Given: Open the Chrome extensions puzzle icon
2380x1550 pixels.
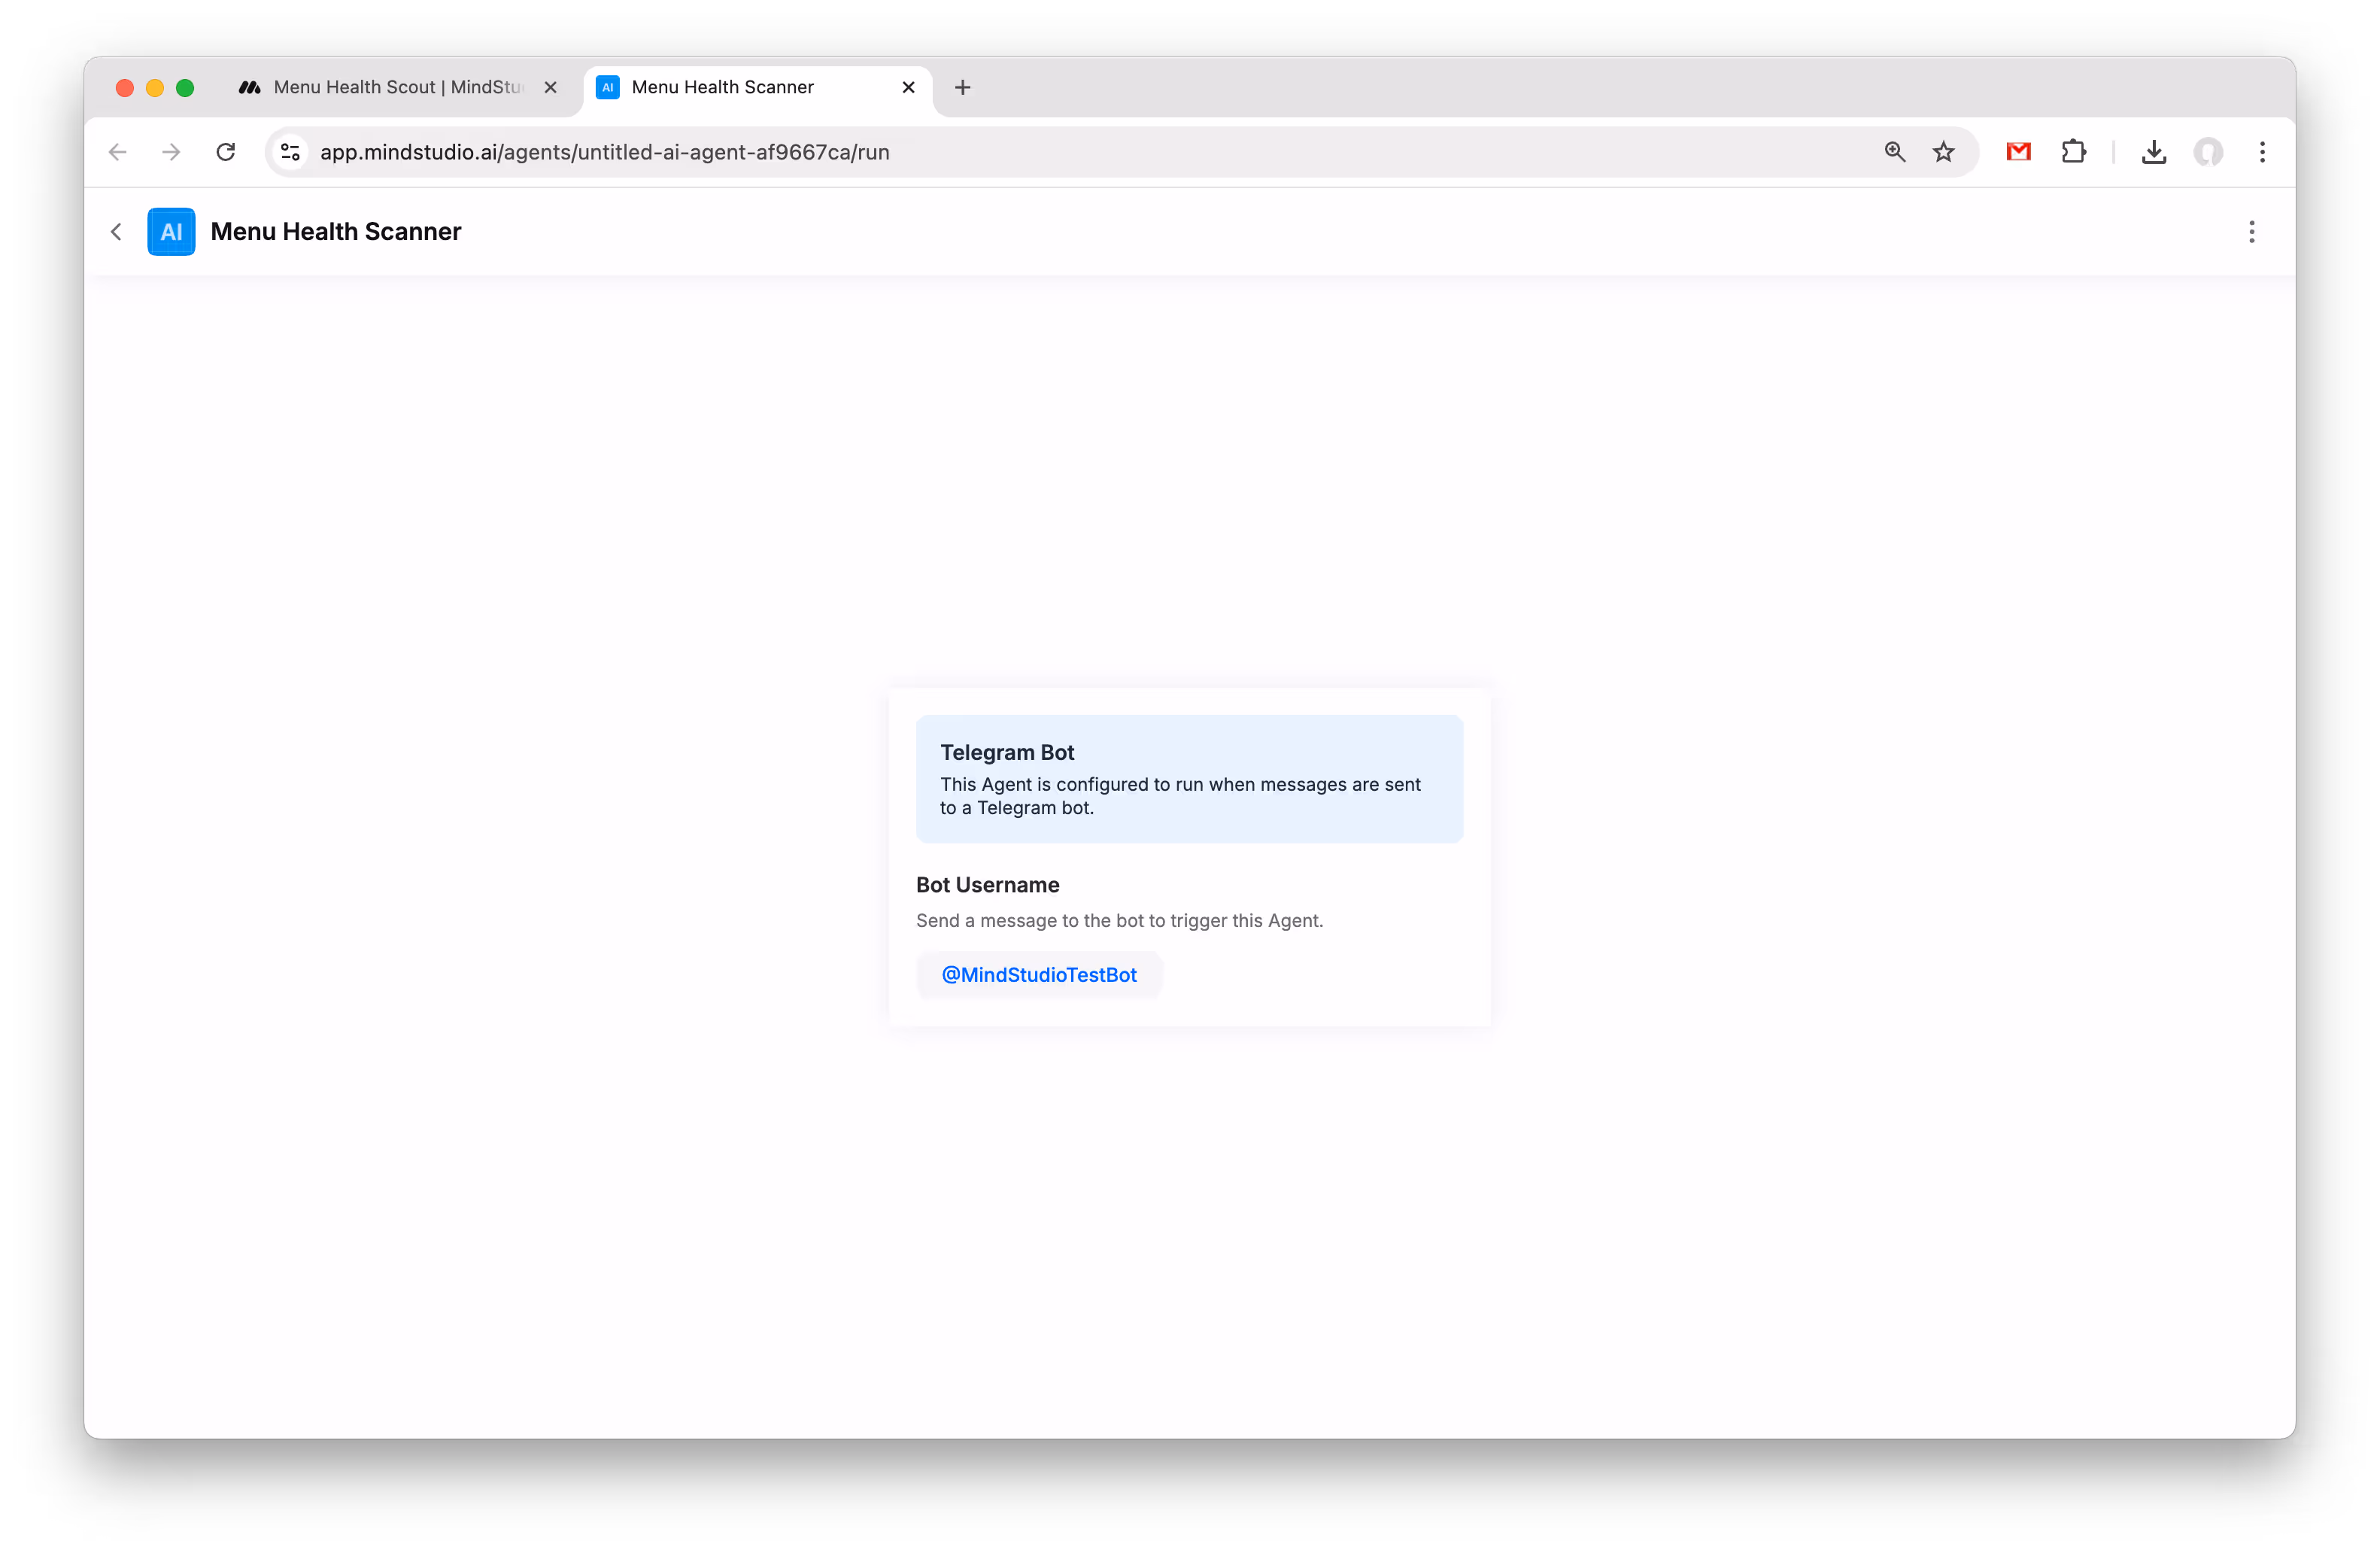Looking at the screenshot, I should click(x=2073, y=152).
